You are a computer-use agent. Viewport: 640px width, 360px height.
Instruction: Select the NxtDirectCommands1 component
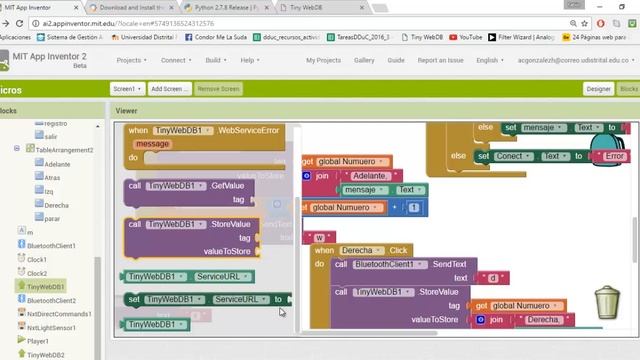click(x=54, y=313)
